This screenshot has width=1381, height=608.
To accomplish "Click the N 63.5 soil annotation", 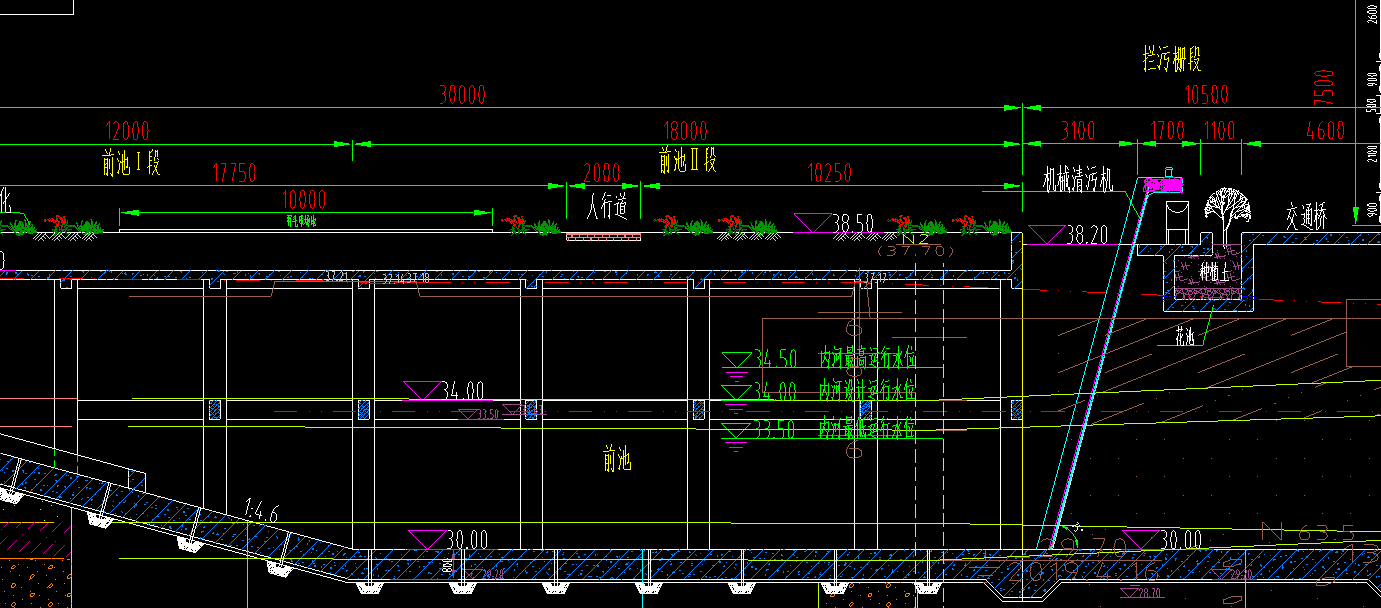I will [1307, 532].
